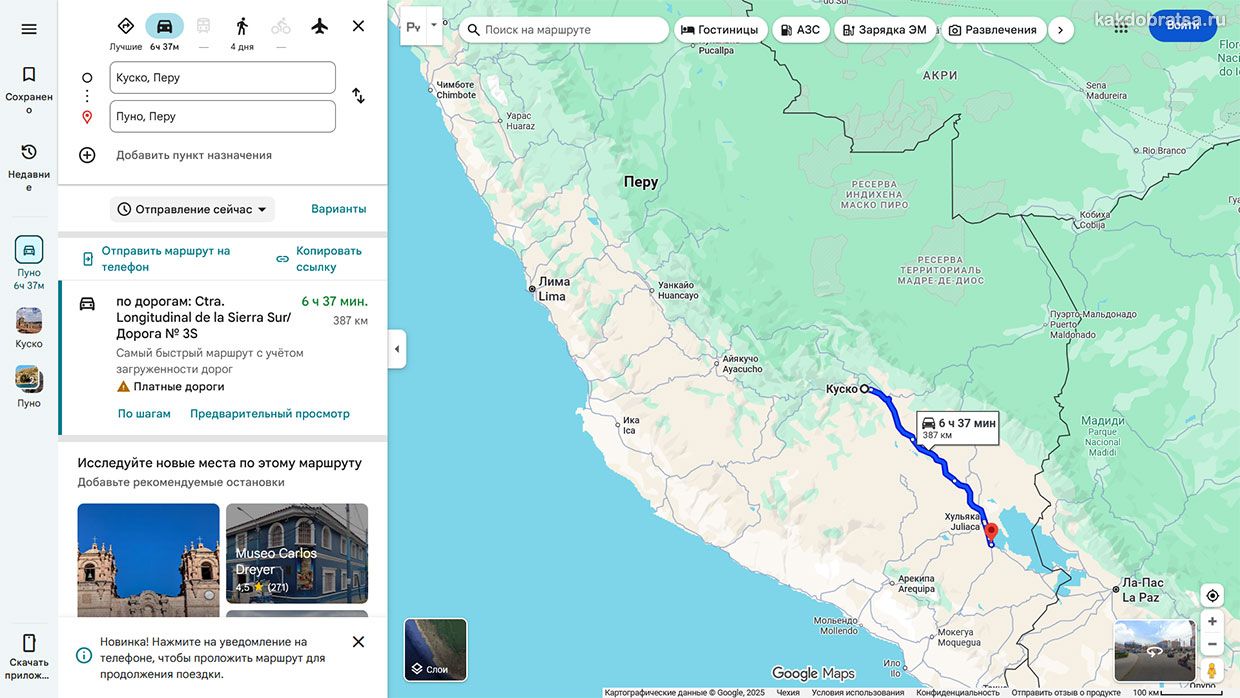
Task: Select the 'АЗС' filter chip
Action: [800, 30]
